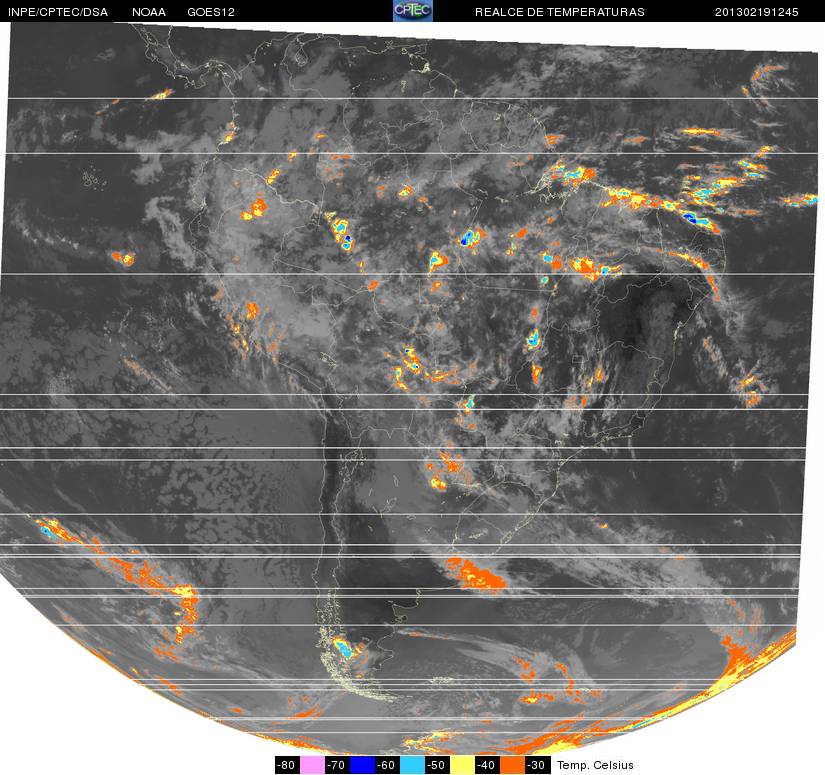825x775 pixels.
Task: Click the NOAA label in the header
Action: coord(149,12)
